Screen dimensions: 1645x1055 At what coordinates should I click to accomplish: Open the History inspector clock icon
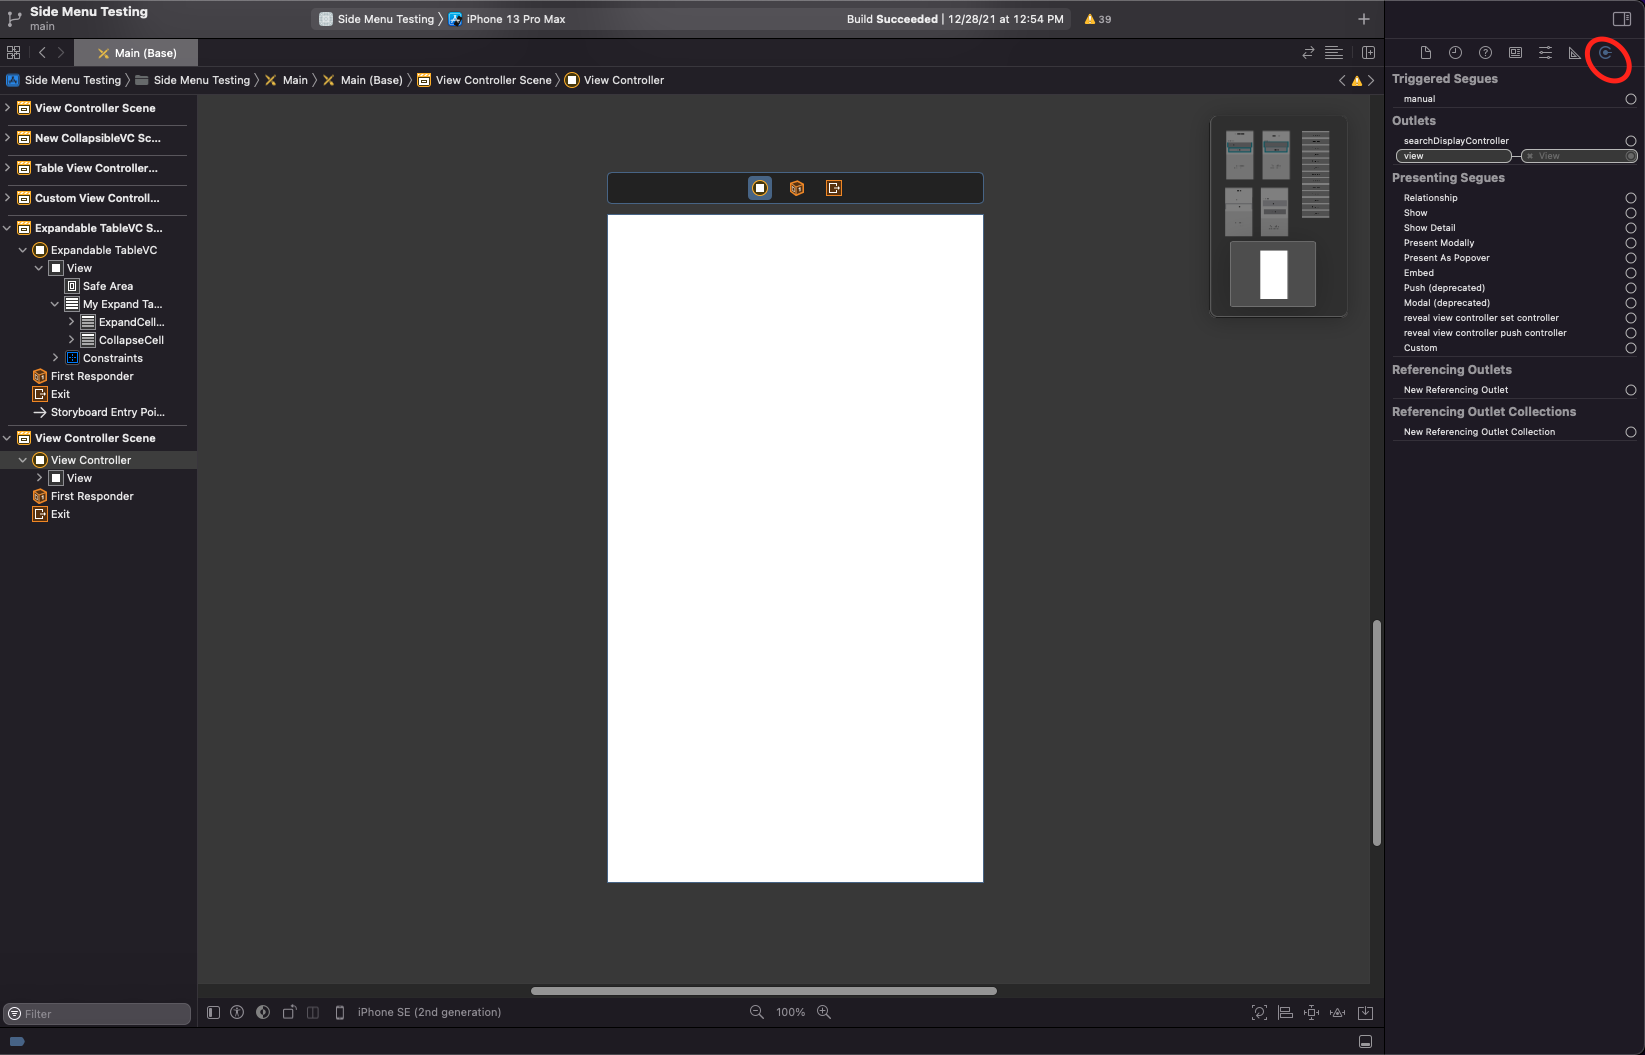pos(1455,53)
